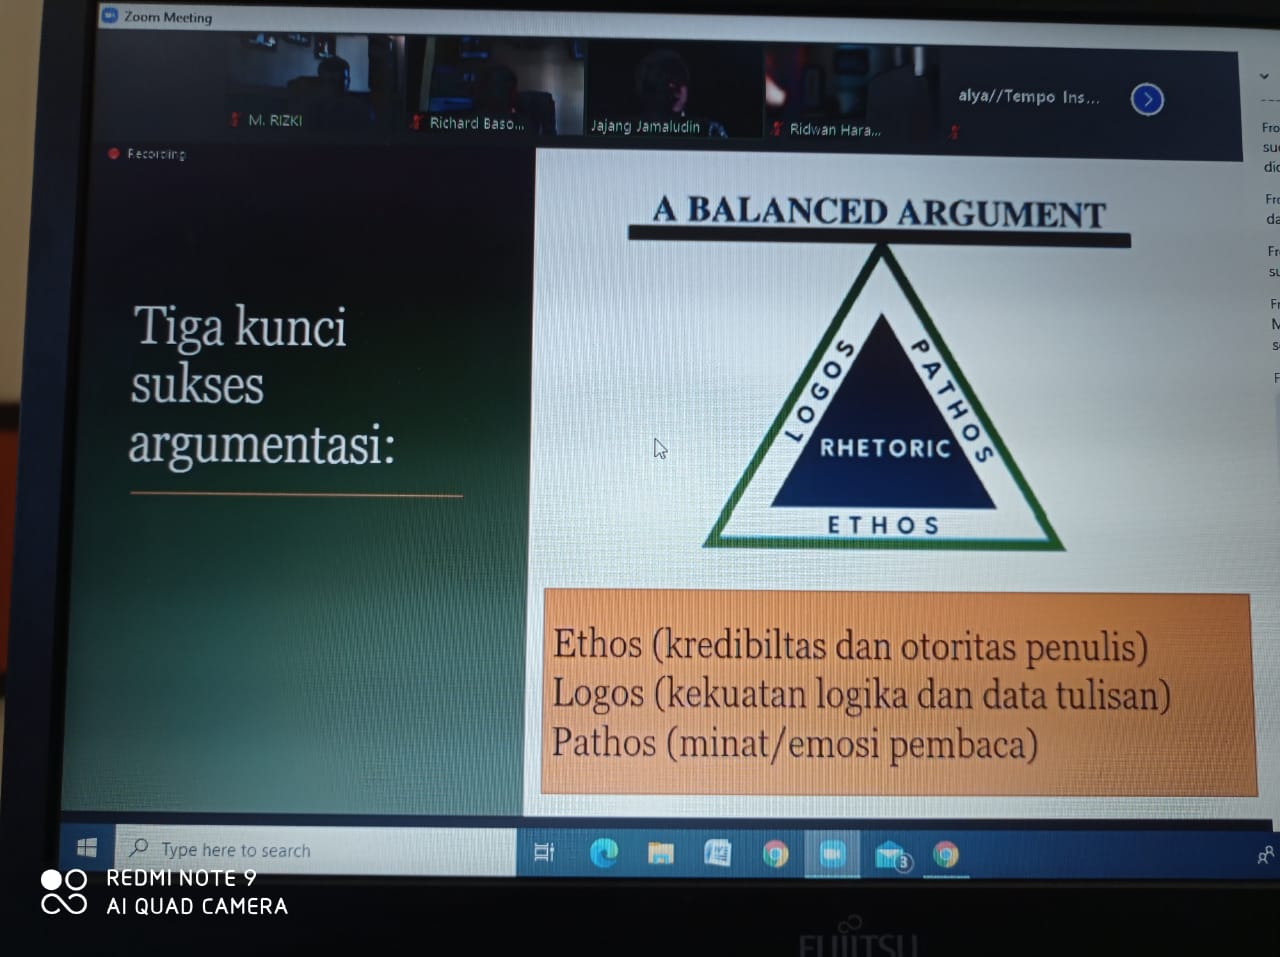This screenshot has height=957, width=1280.
Task: Open the Windows Start menu
Action: pyautogui.click(x=87, y=848)
